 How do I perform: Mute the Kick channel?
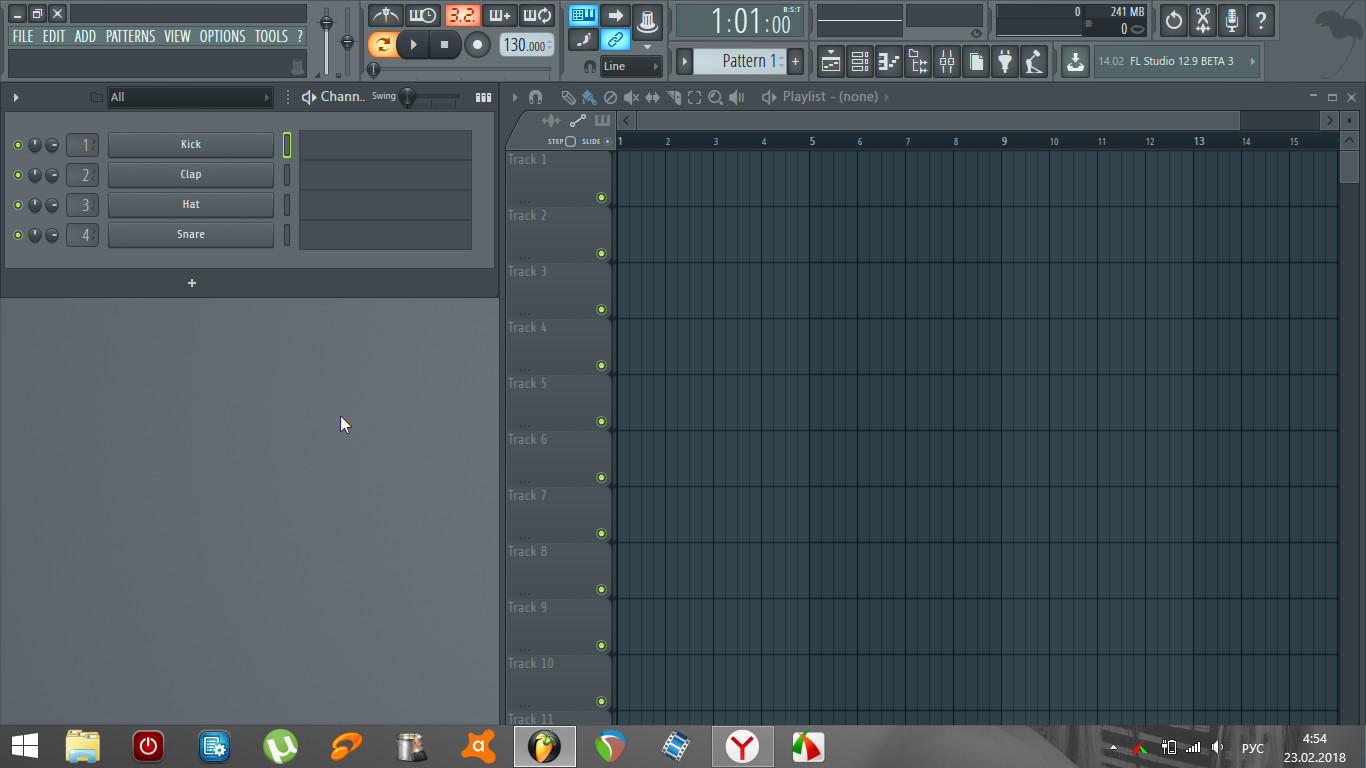point(17,145)
